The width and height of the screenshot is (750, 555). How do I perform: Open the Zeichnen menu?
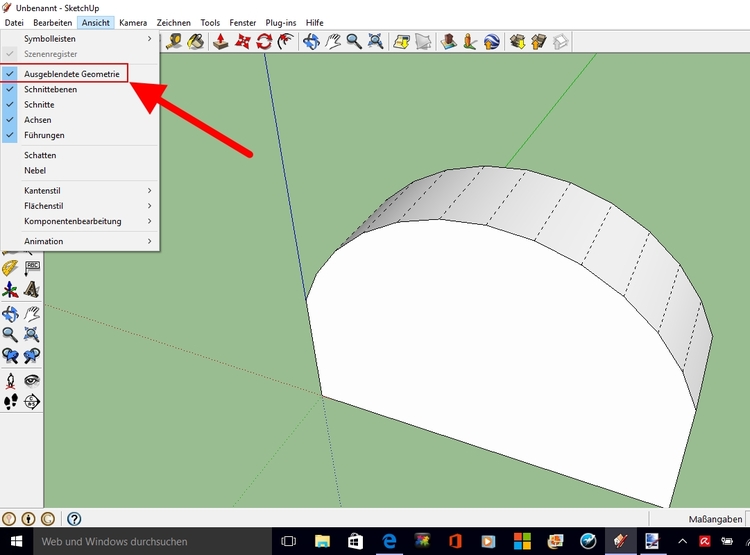click(174, 22)
